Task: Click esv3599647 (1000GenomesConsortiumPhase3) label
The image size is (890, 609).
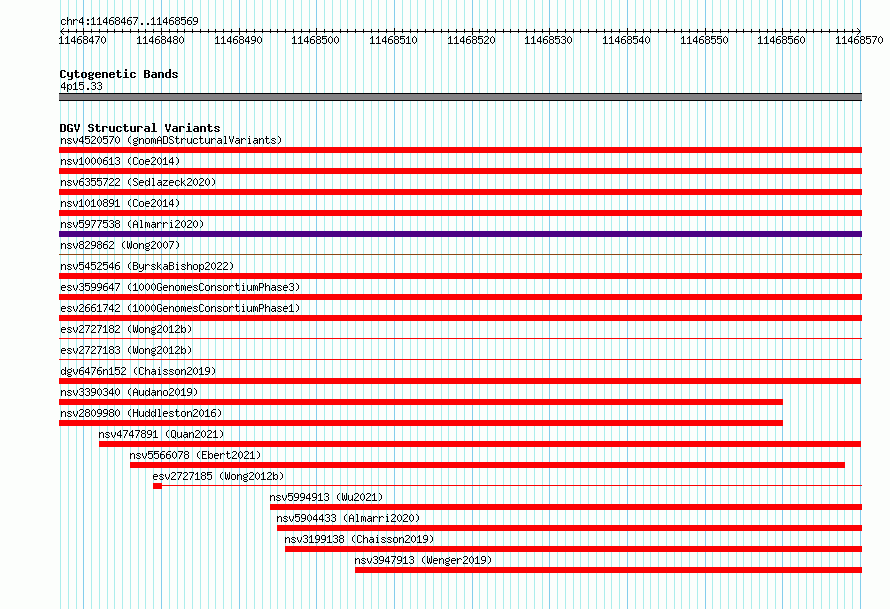Action: (180, 287)
